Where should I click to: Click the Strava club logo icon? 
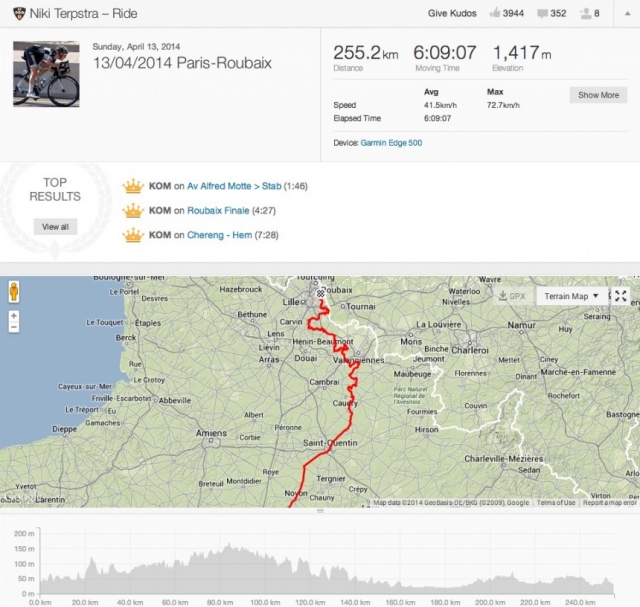(x=11, y=13)
